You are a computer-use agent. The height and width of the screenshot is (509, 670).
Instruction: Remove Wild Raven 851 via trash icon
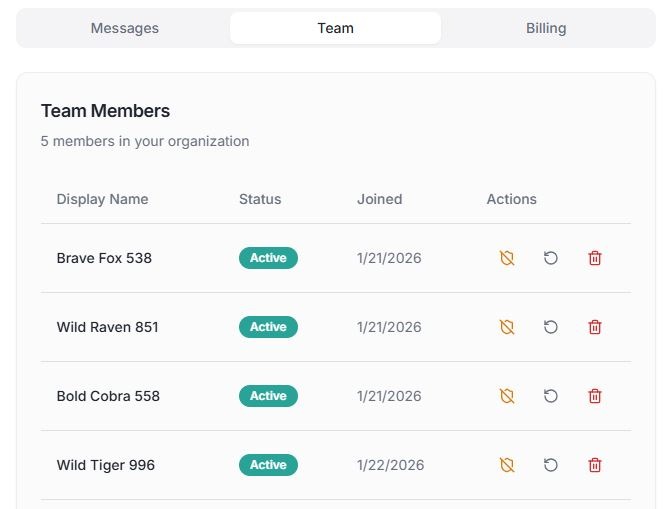pyautogui.click(x=595, y=327)
